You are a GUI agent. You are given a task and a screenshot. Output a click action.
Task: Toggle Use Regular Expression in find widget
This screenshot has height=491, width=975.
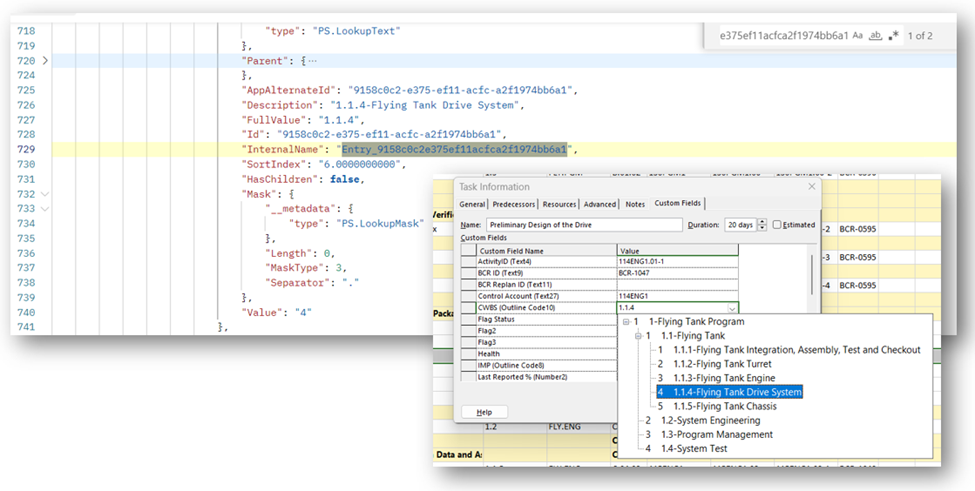894,35
